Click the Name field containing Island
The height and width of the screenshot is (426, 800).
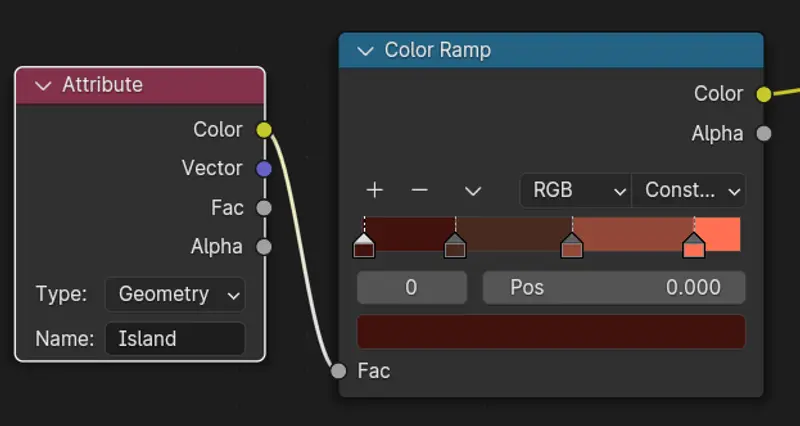tap(175, 339)
